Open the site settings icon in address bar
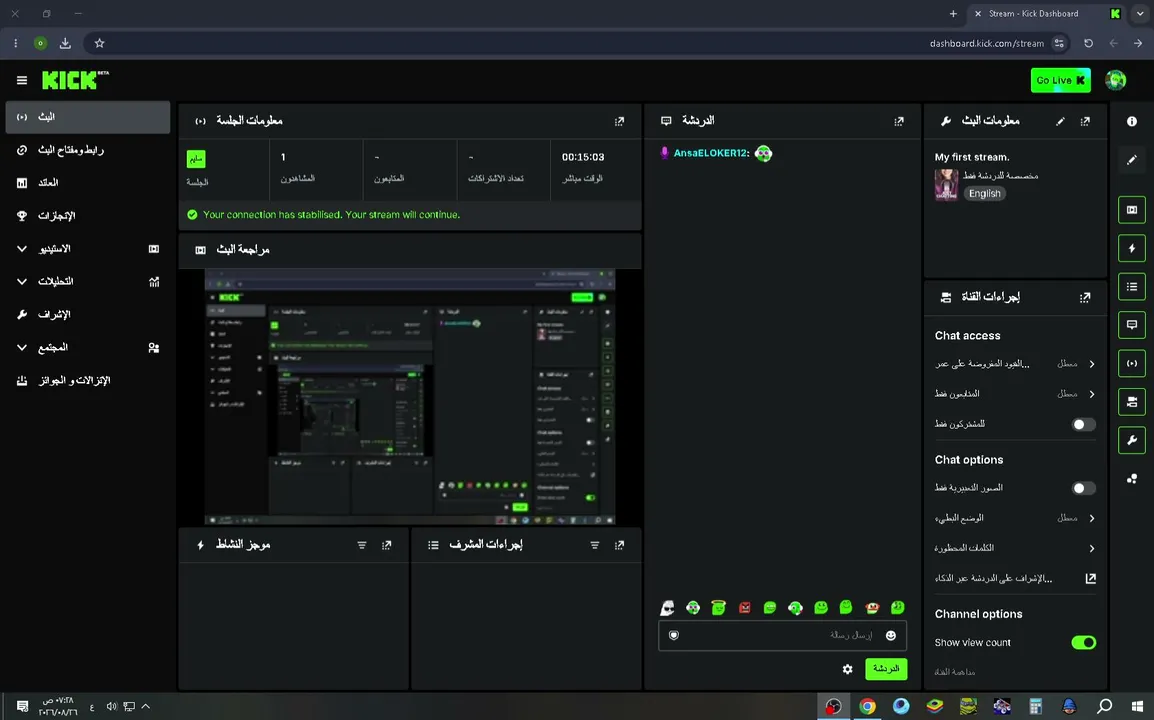The image size is (1154, 720). 1059,43
